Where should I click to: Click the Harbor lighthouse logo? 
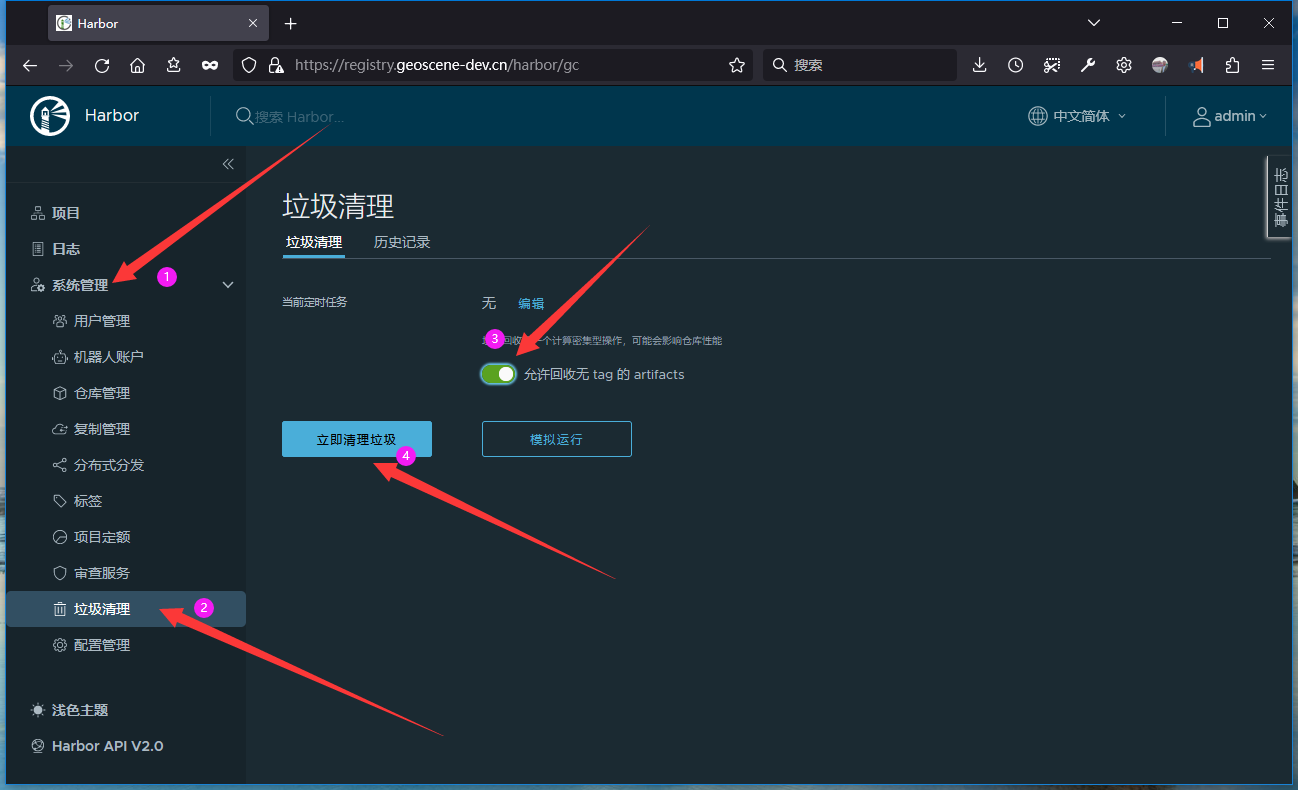50,116
